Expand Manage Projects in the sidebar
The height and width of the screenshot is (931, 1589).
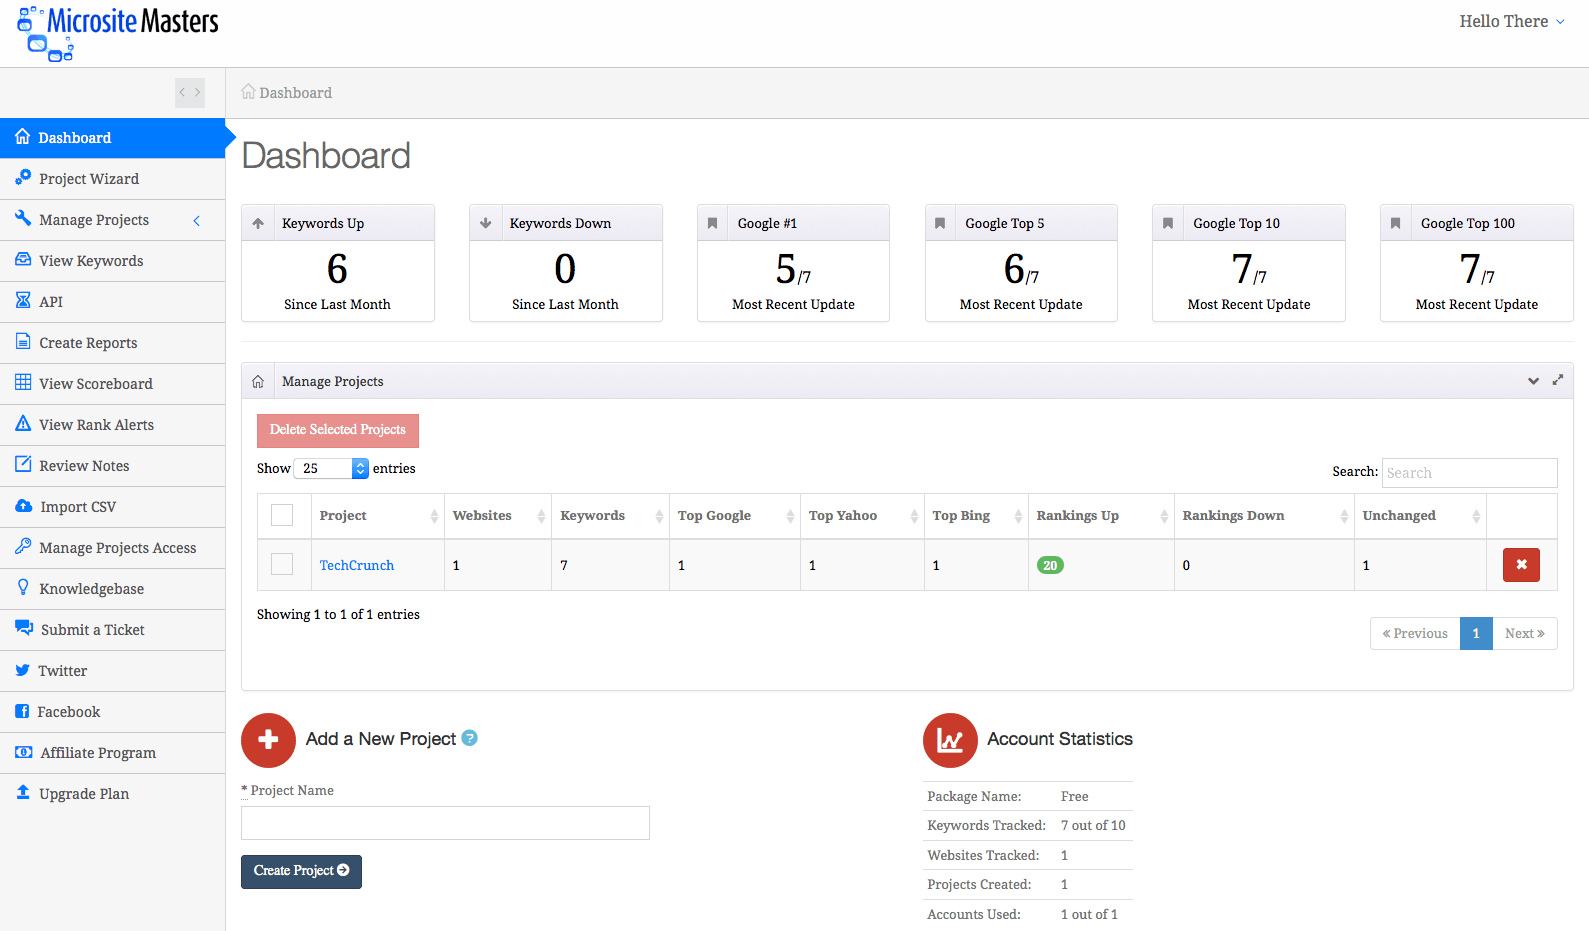(94, 220)
